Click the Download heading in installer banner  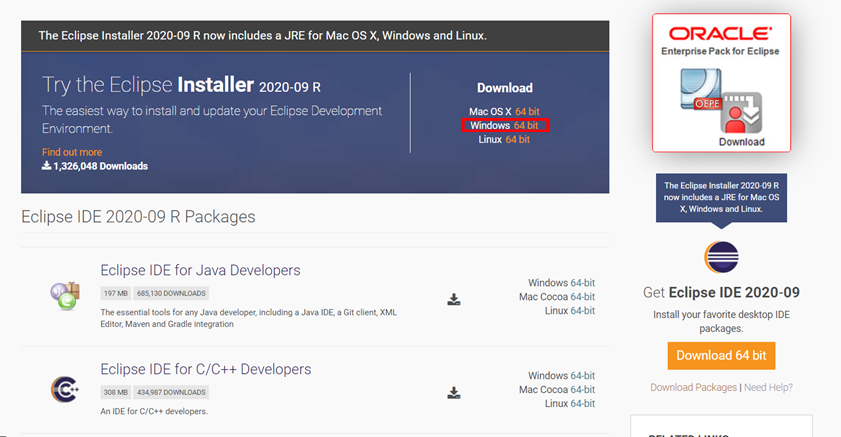coord(505,88)
